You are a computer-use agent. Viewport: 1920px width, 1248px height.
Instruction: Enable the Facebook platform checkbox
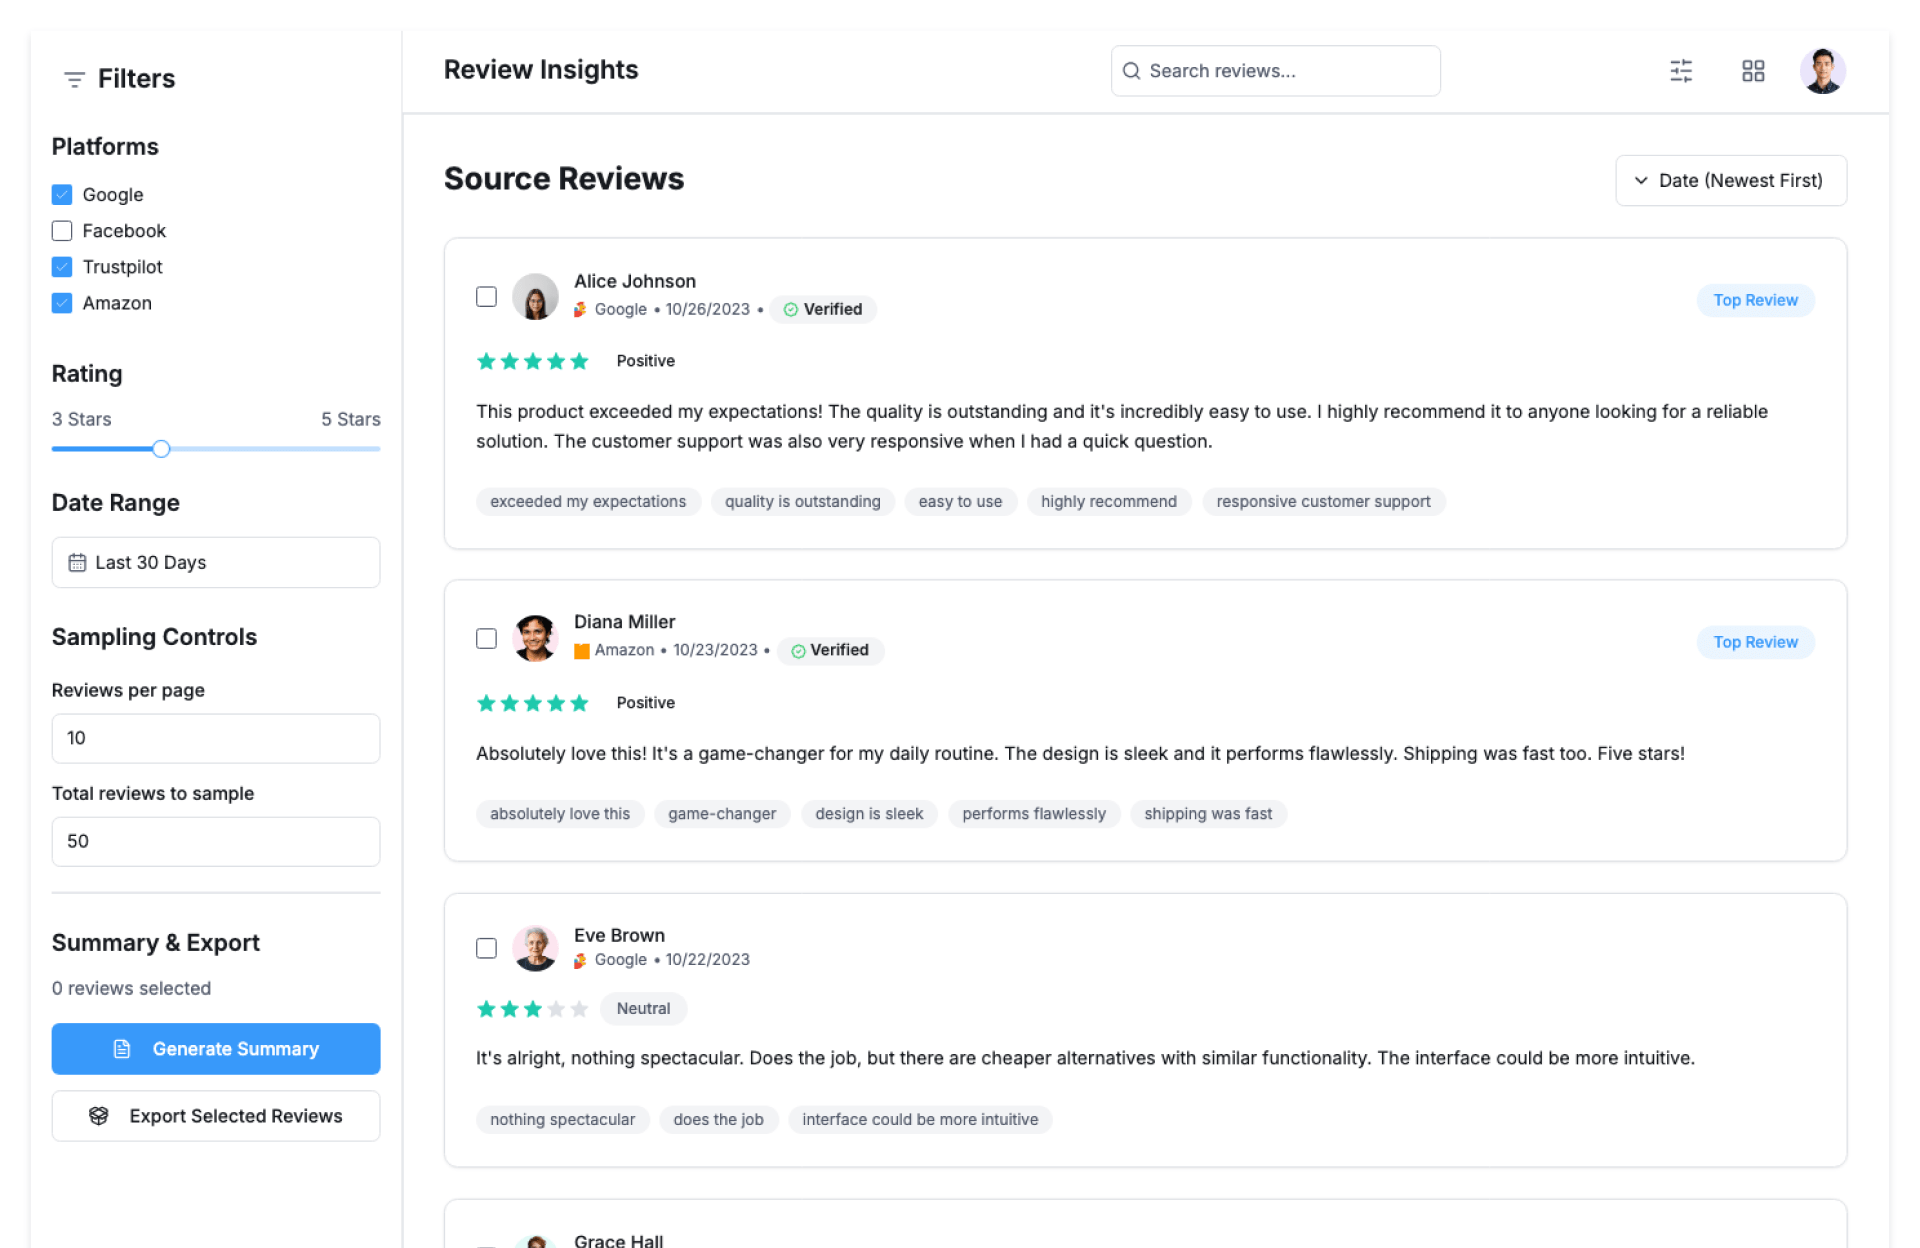(x=62, y=231)
